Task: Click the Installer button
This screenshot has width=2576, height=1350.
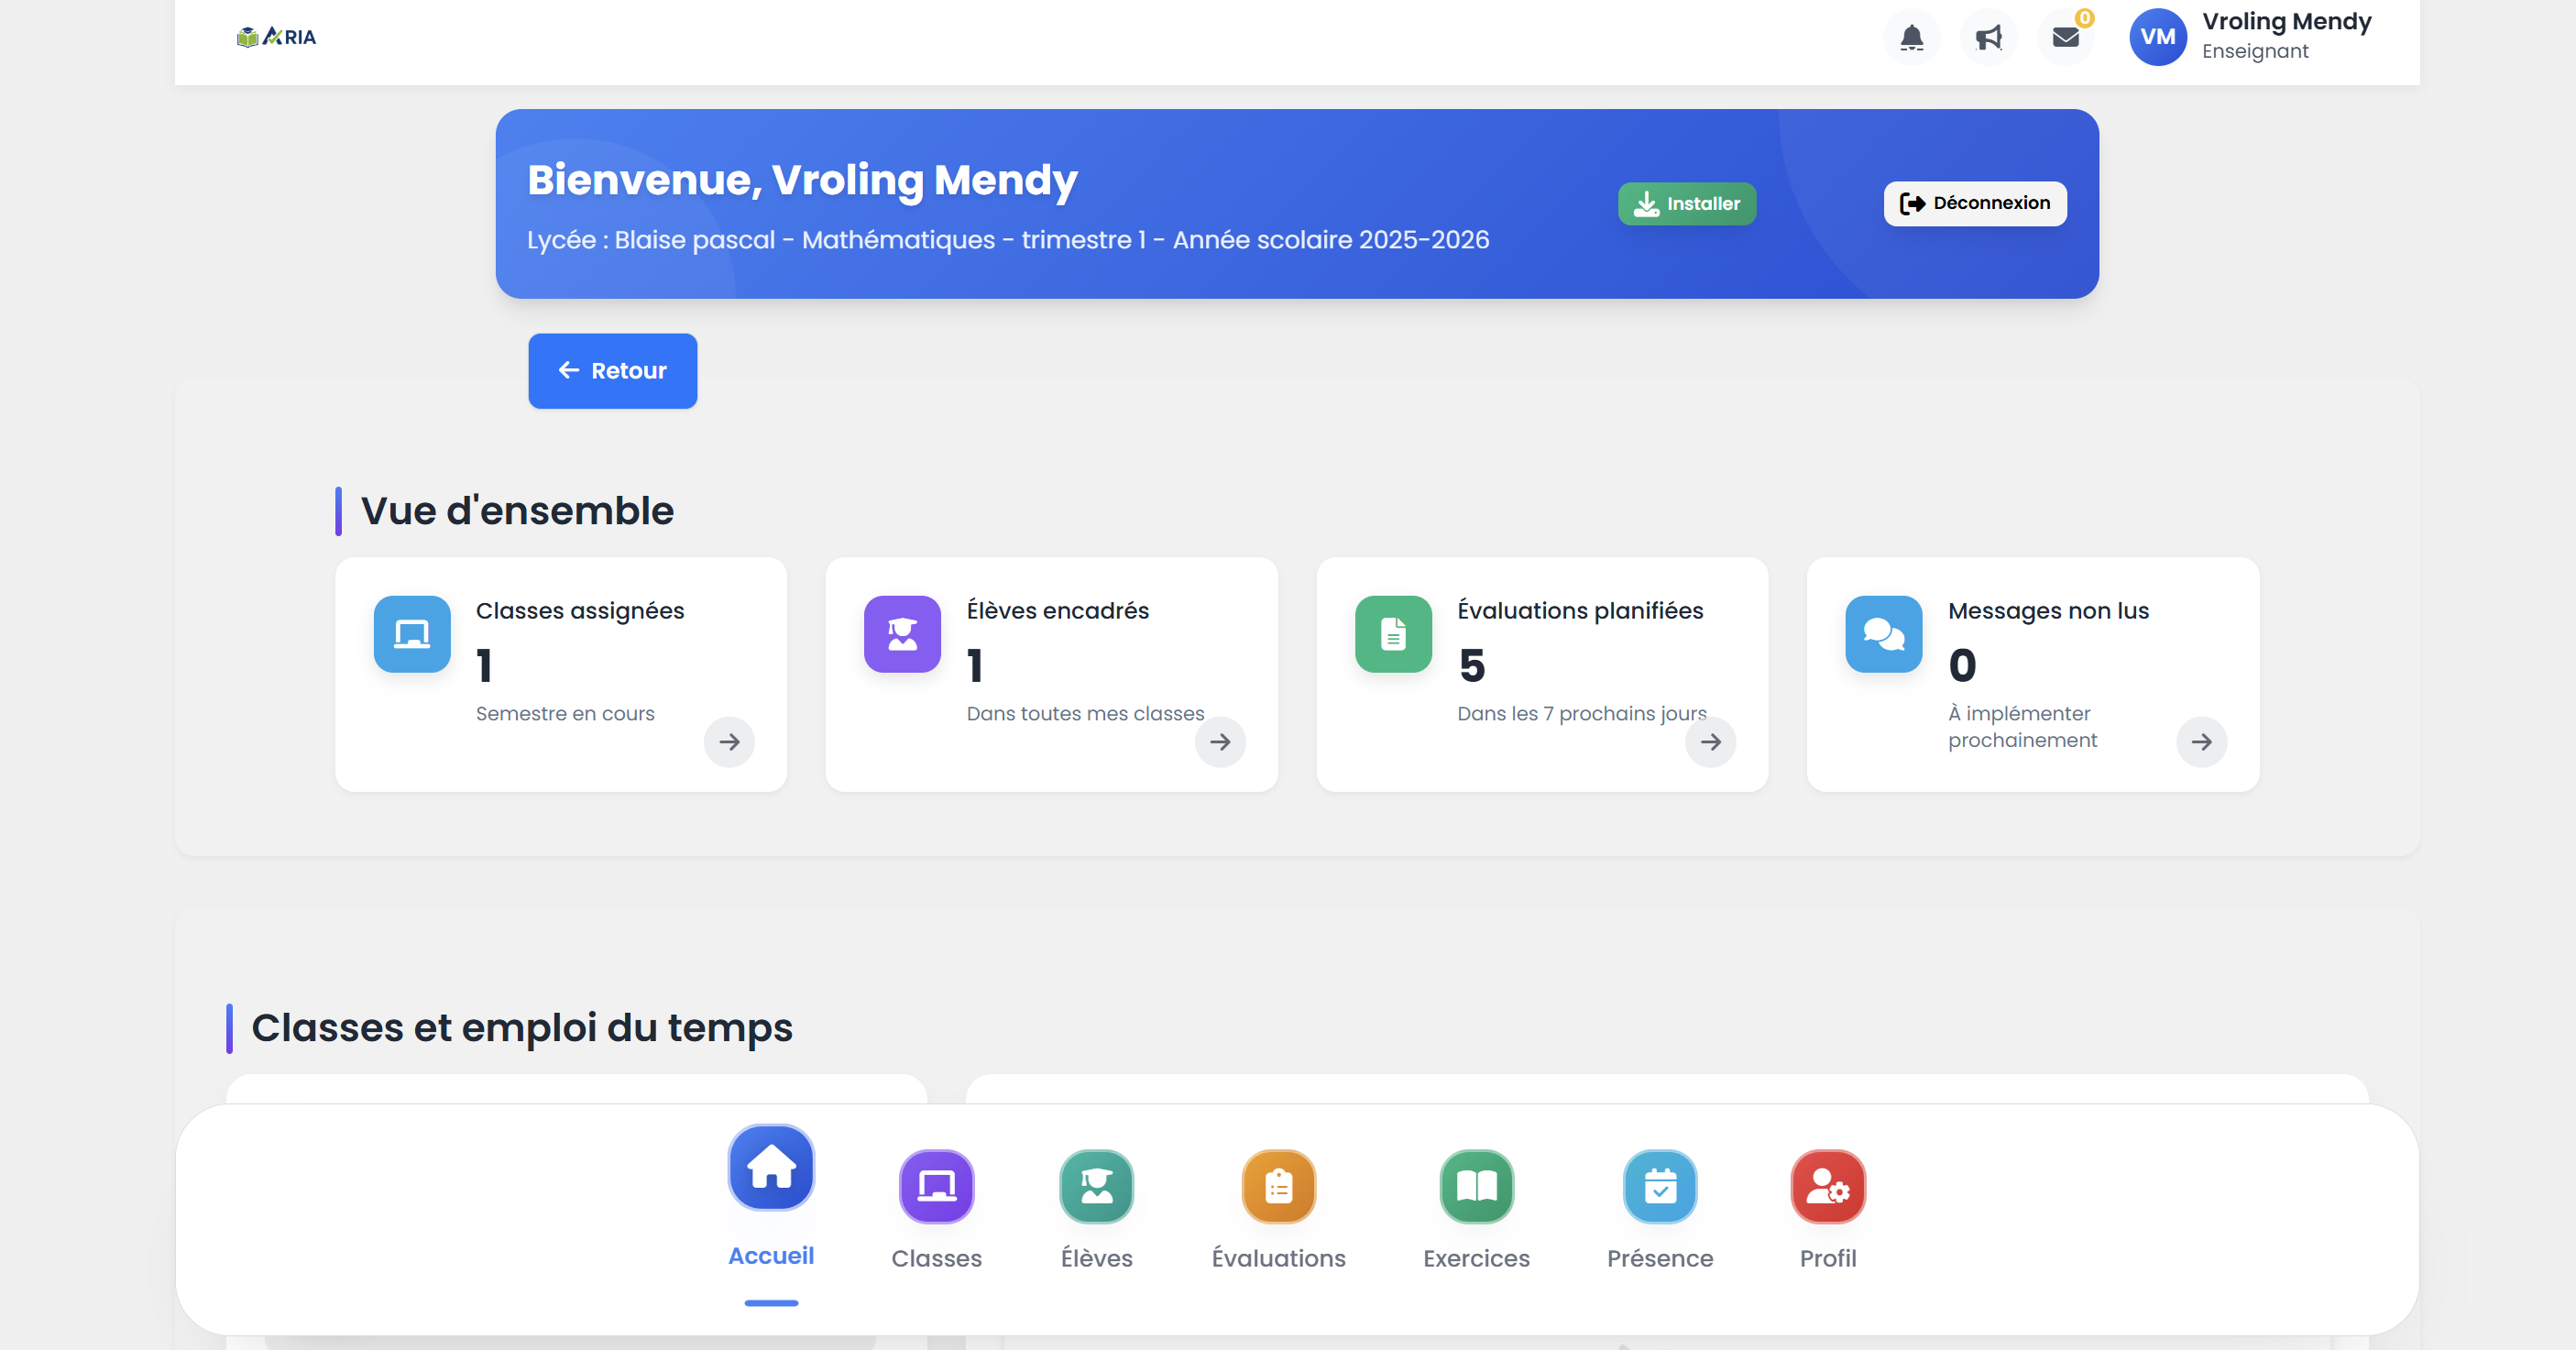Action: pyautogui.click(x=1687, y=203)
